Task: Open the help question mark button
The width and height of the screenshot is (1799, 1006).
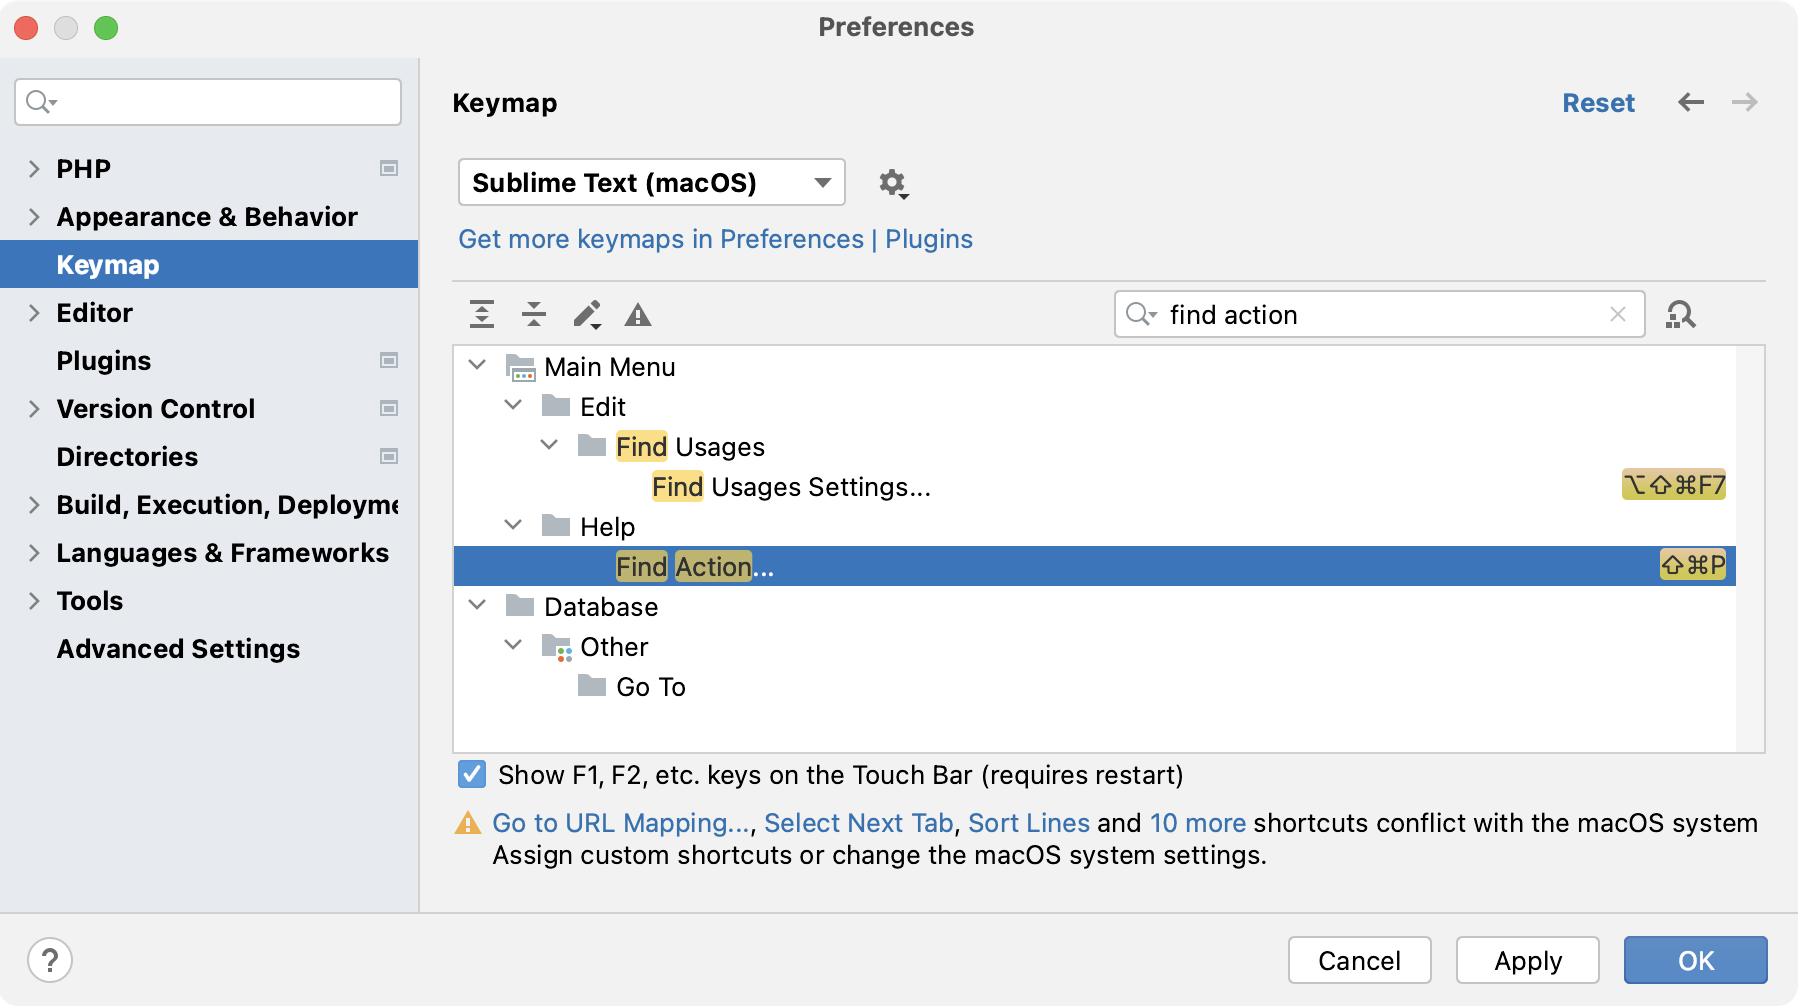Action: point(50,960)
